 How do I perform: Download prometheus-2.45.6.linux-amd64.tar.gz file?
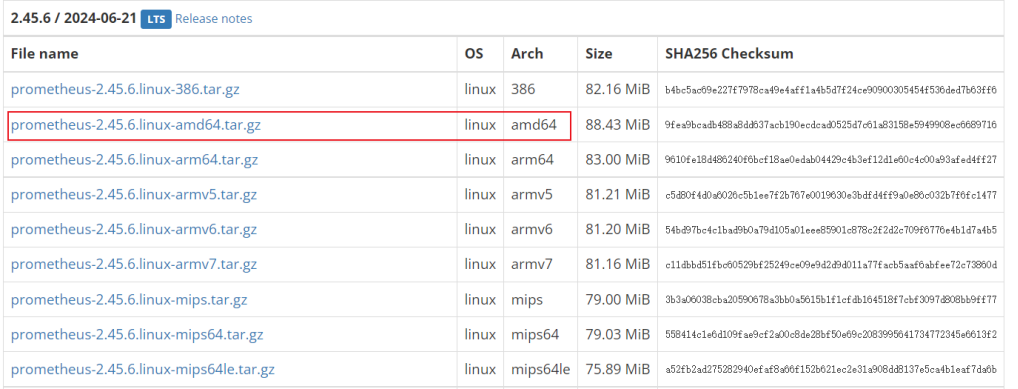136,125
